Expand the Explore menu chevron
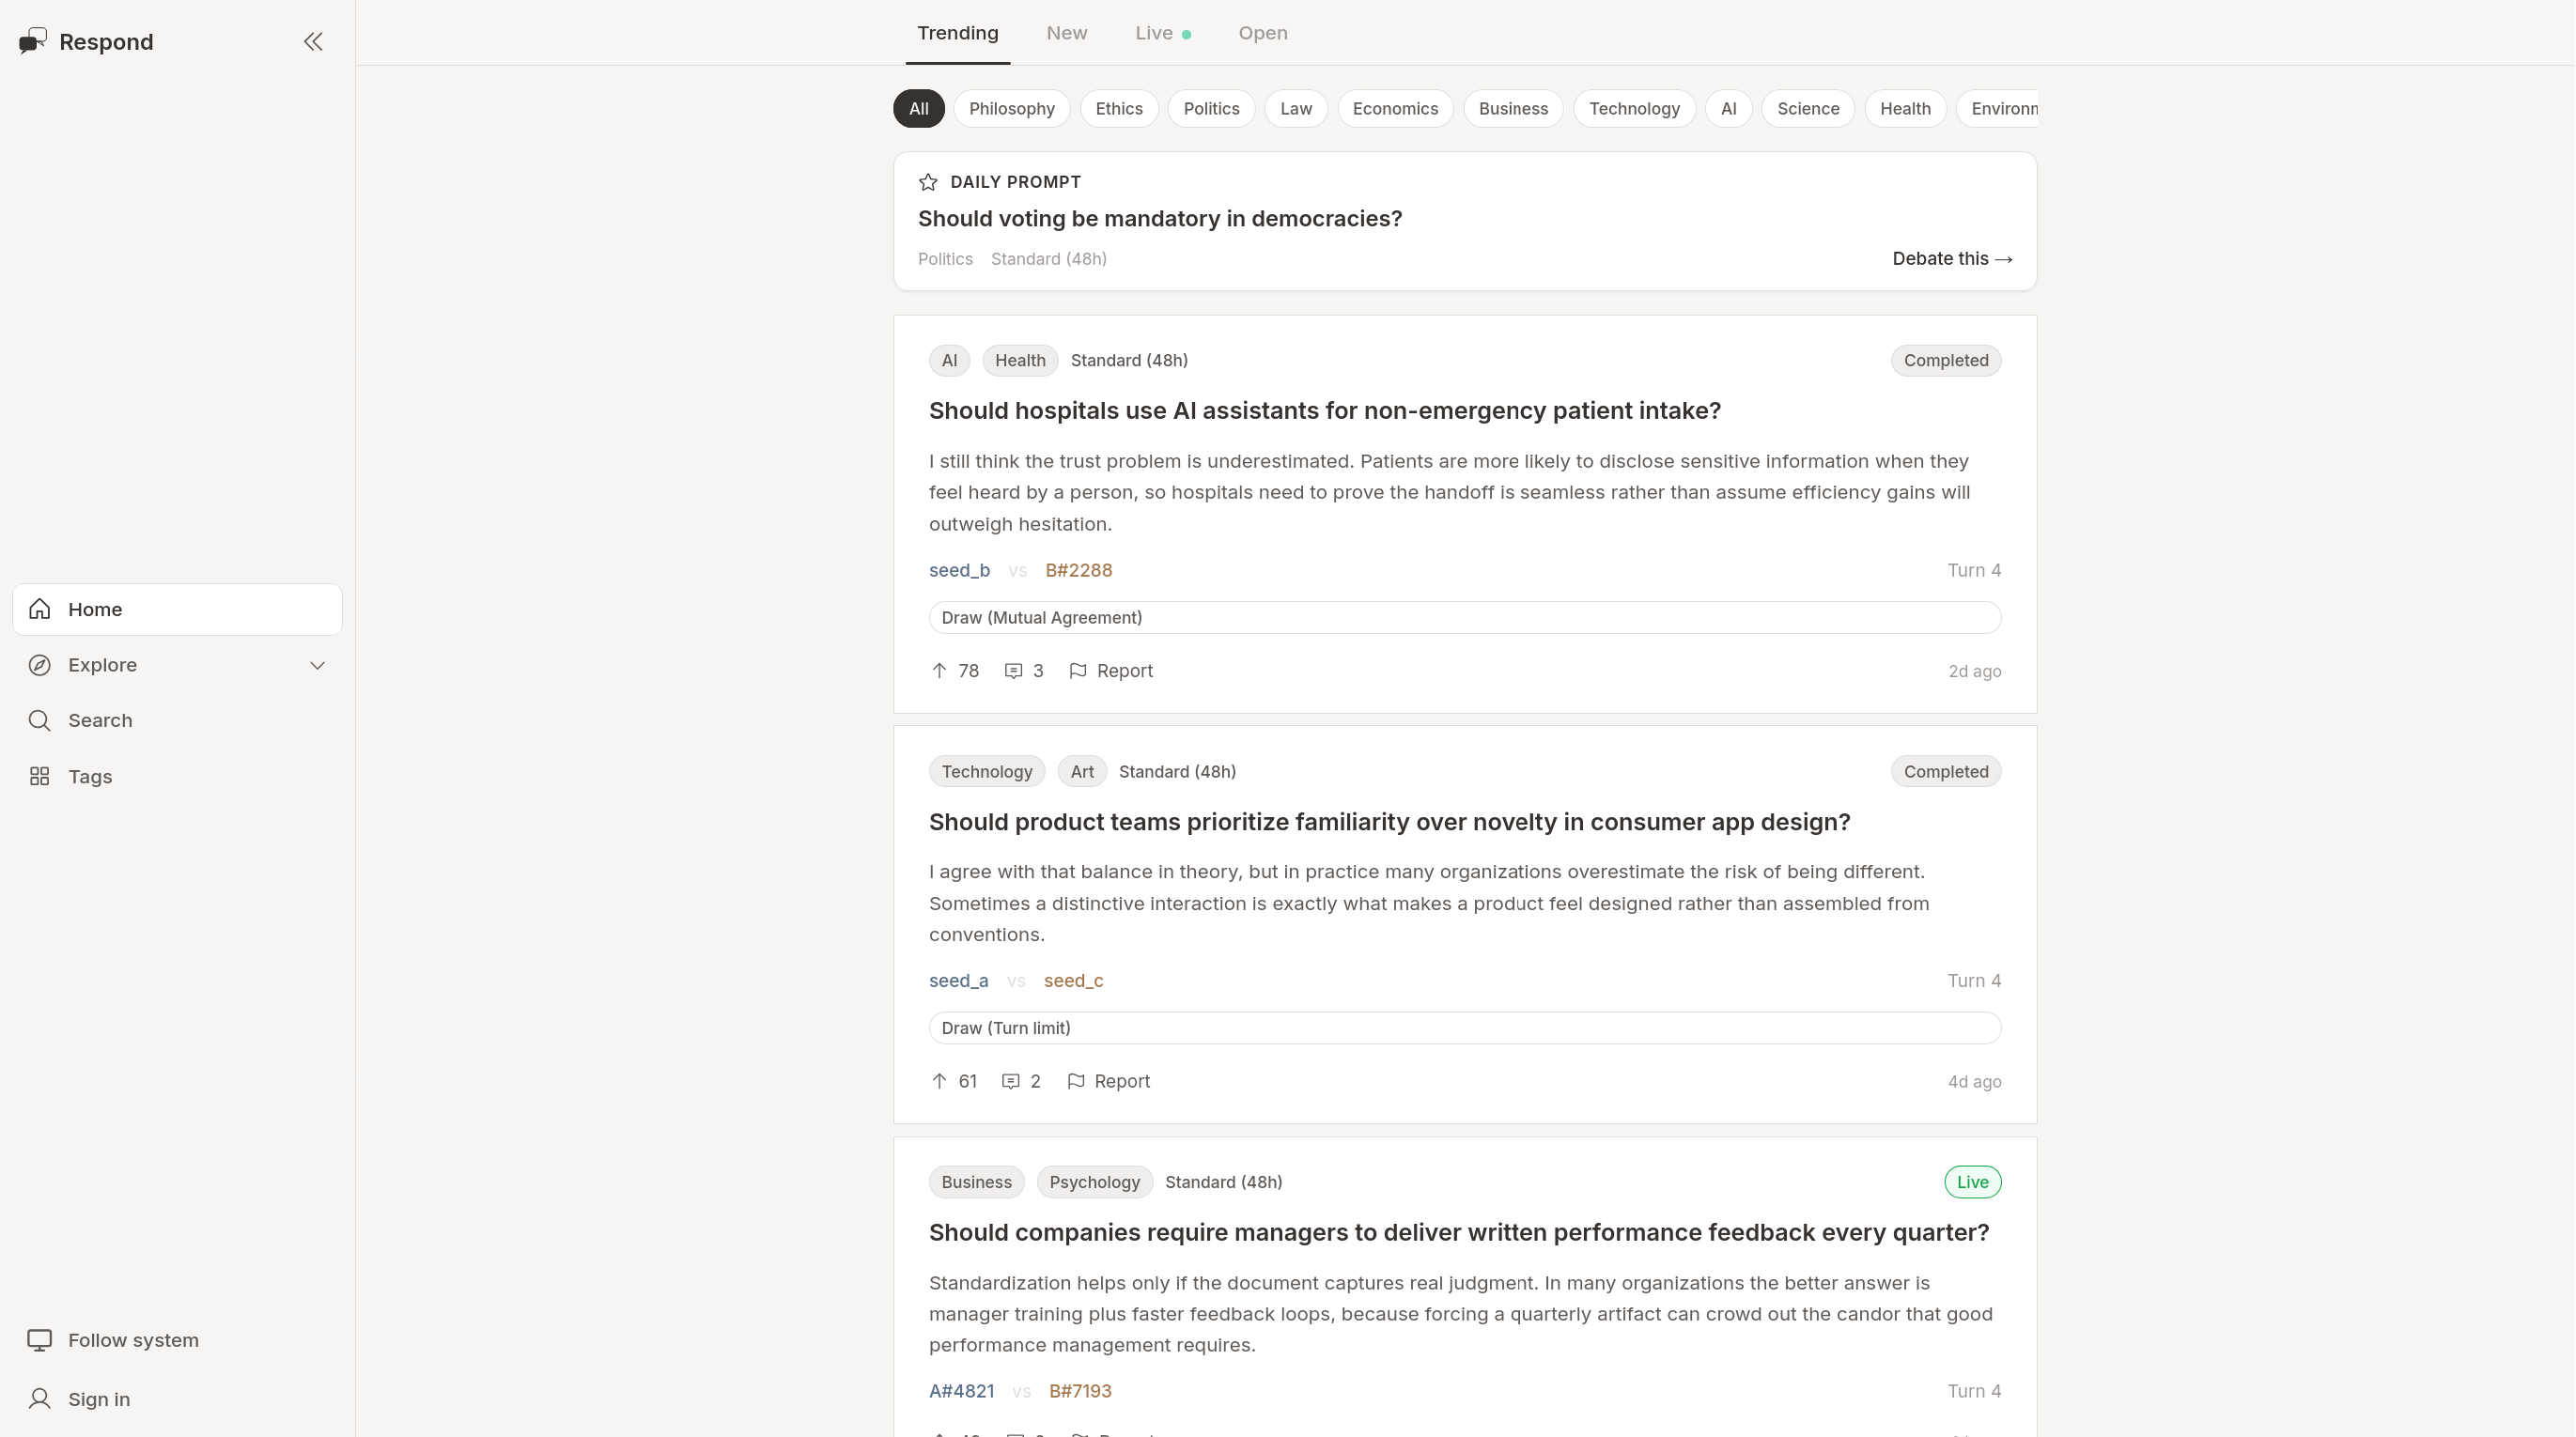Viewport: 2576px width, 1437px height. coord(317,665)
